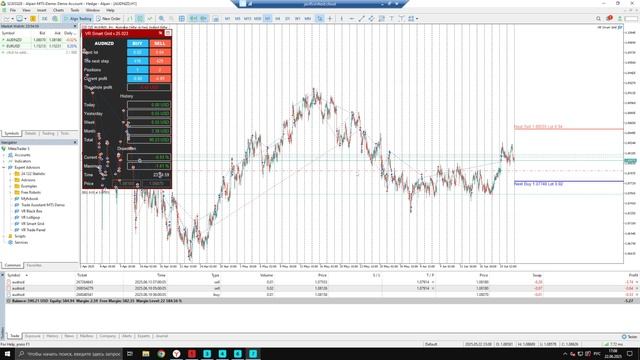Open the File menu
This screenshot has width=640, height=360.
(x=13, y=10)
